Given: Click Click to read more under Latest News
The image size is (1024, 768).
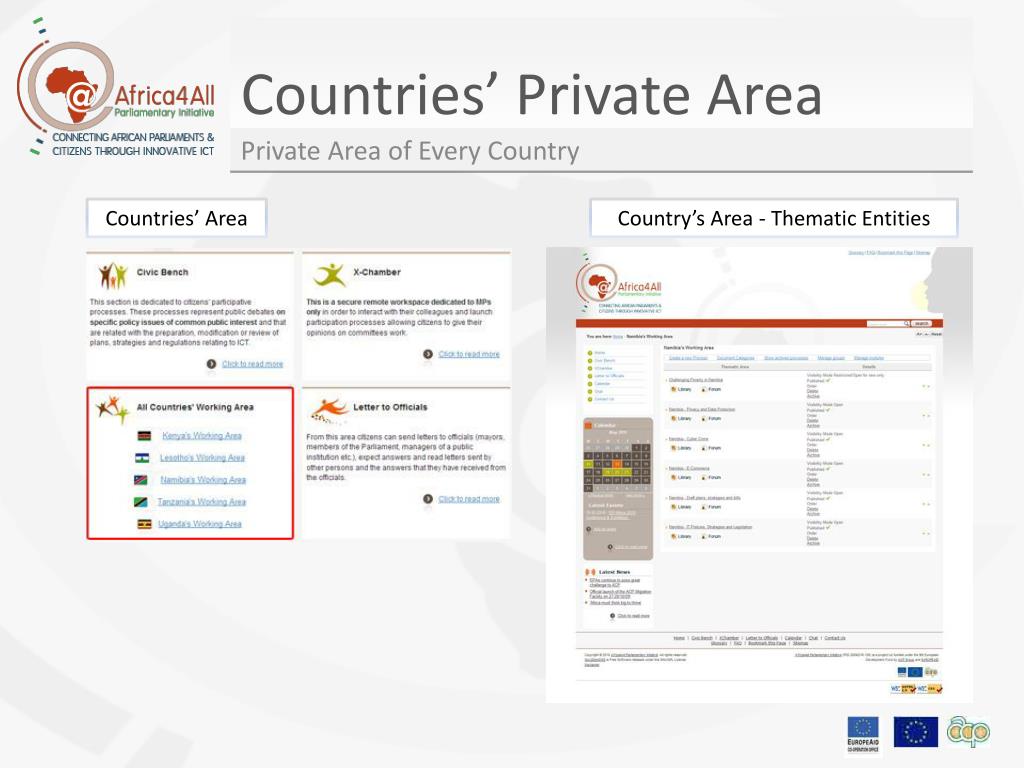Looking at the screenshot, I should (x=633, y=616).
